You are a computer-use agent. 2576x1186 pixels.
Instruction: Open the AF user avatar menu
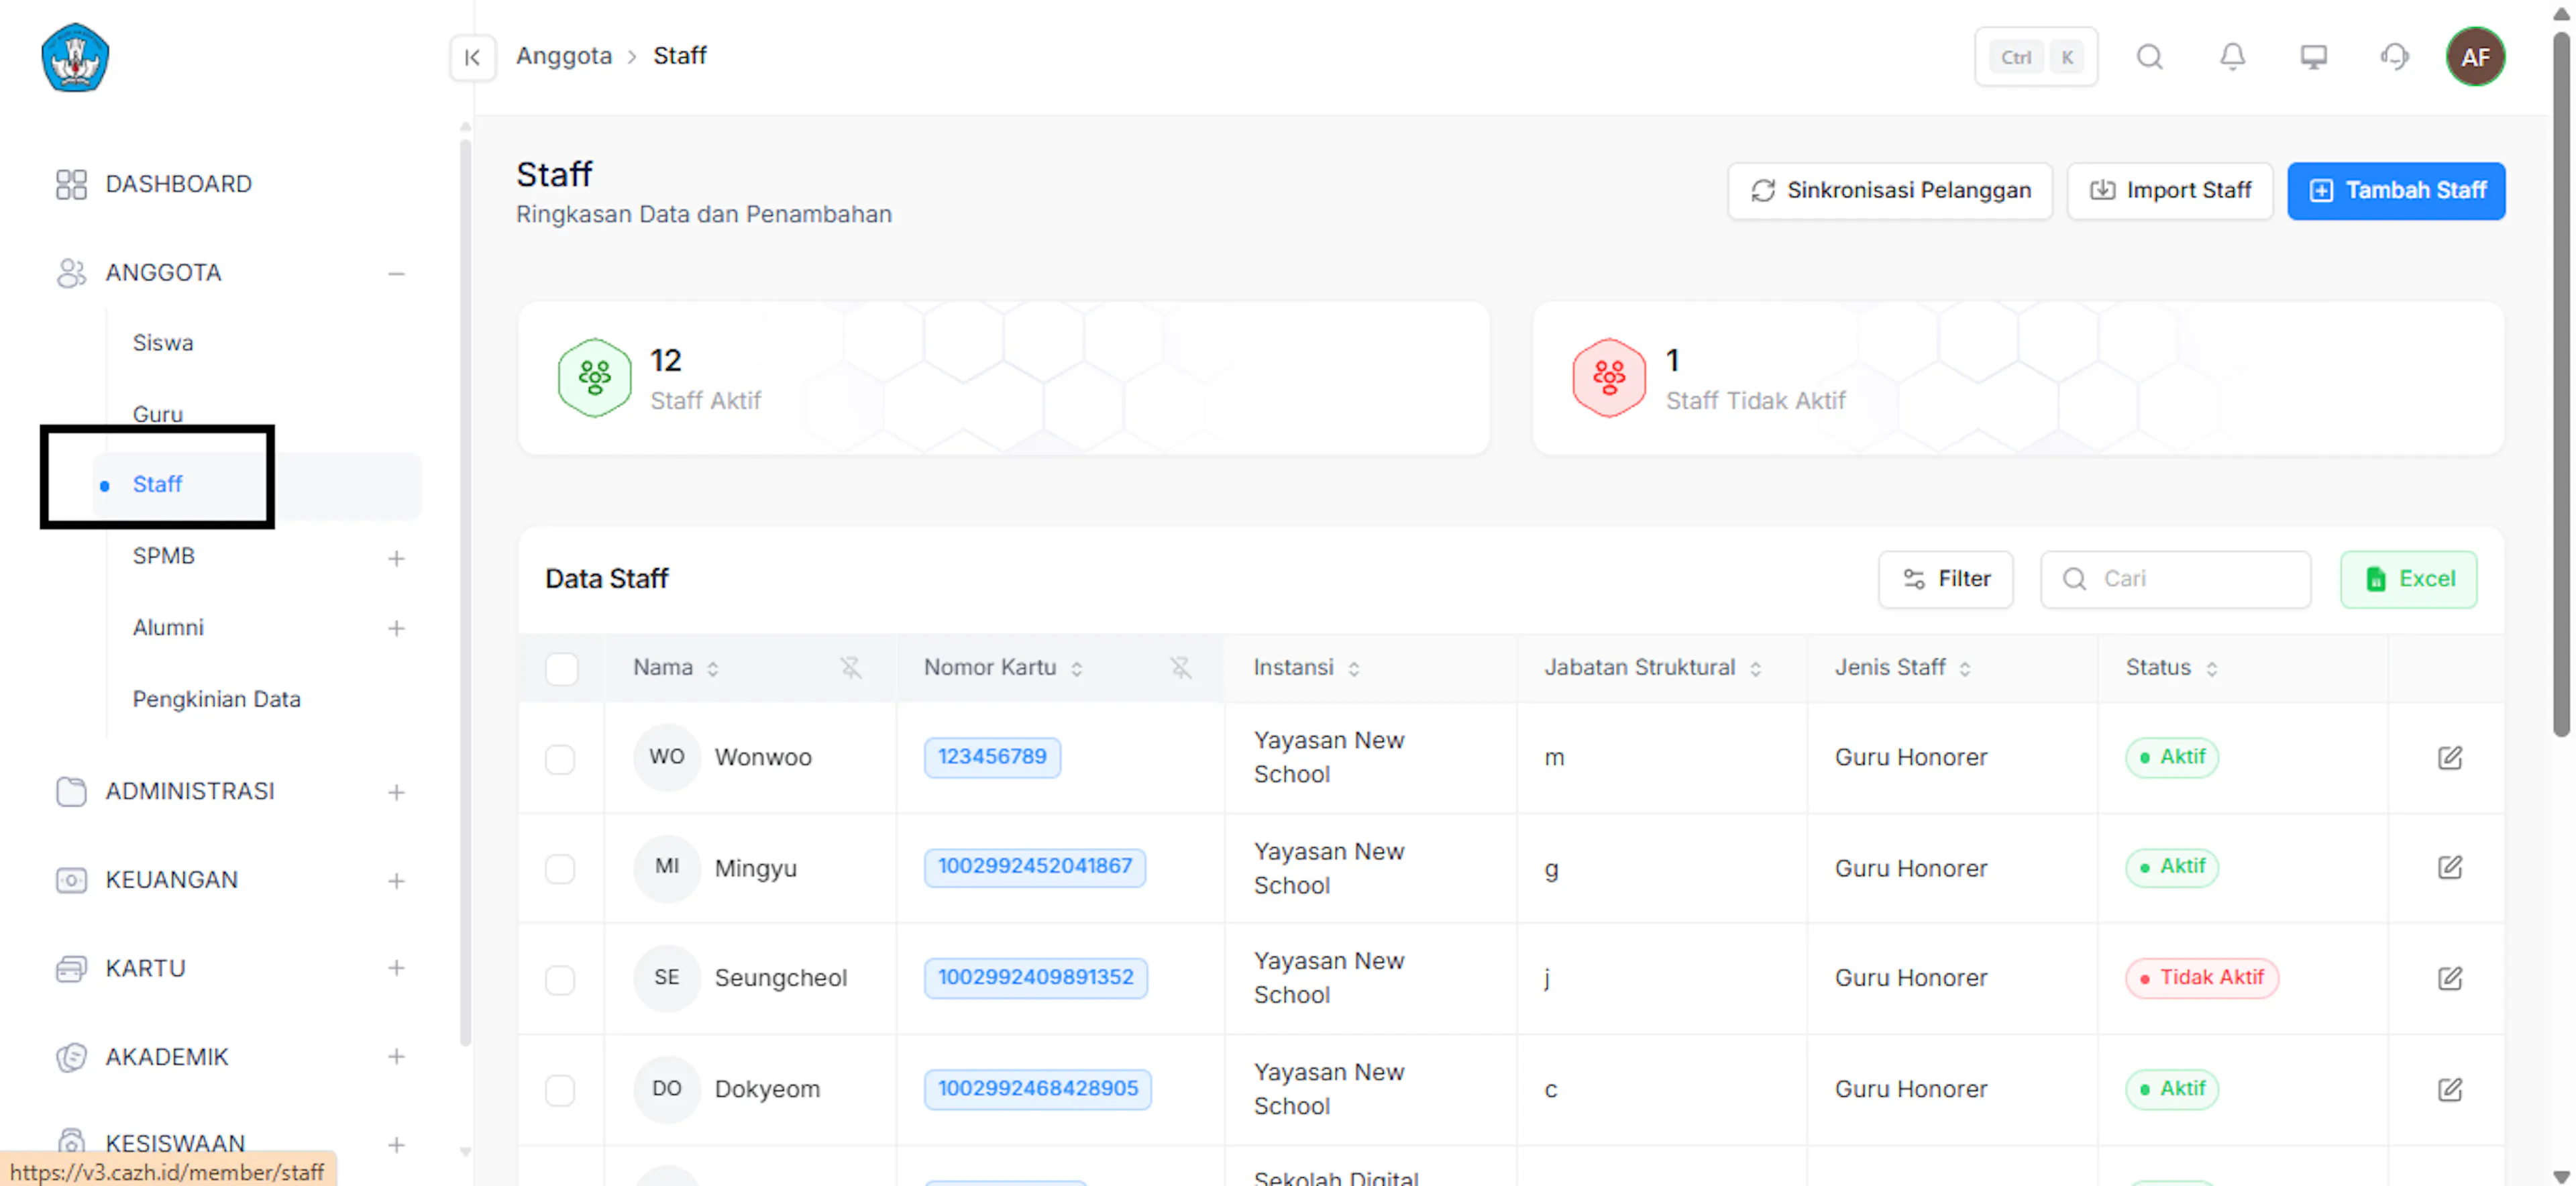click(2475, 57)
